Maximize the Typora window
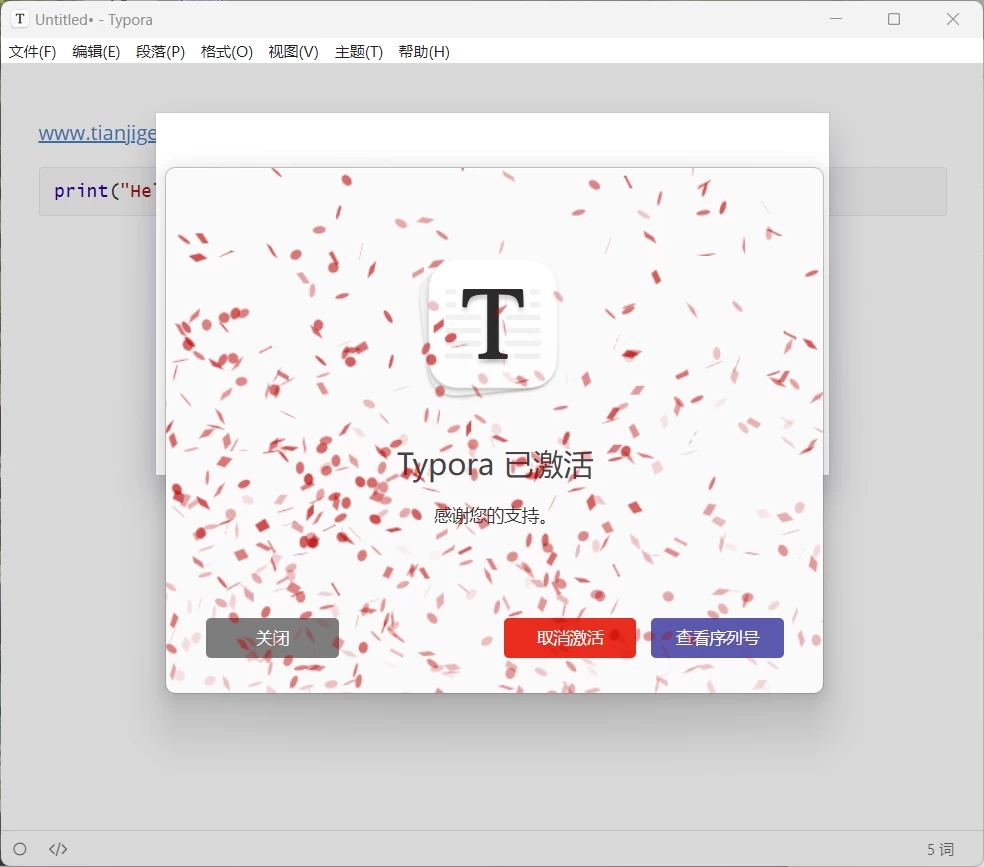 click(x=894, y=19)
